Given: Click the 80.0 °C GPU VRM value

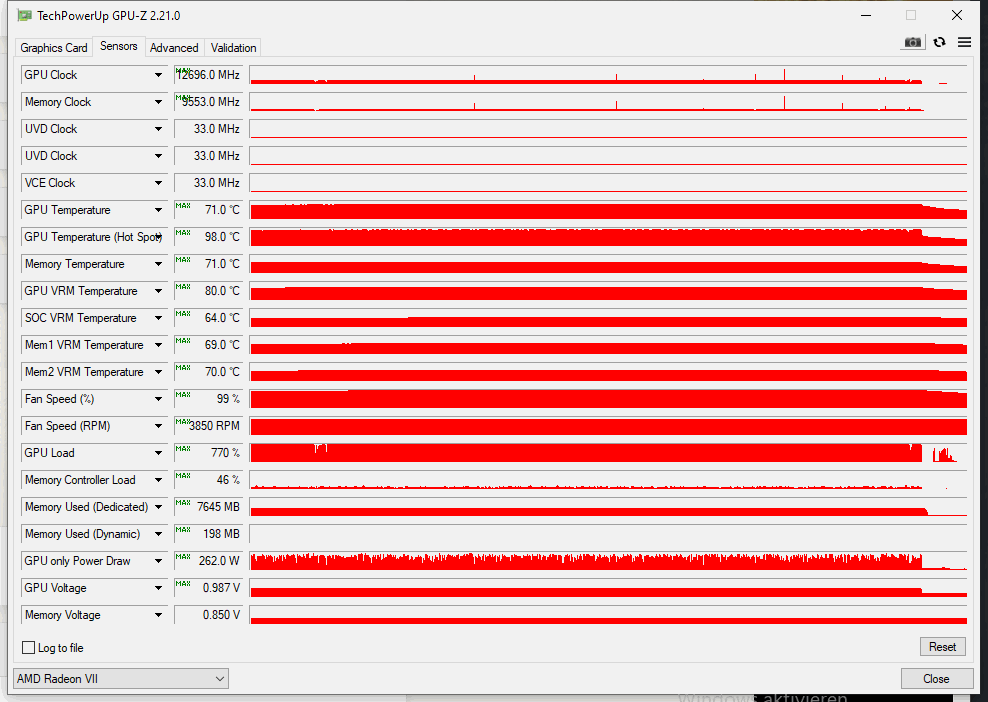Looking at the screenshot, I should click(209, 291).
